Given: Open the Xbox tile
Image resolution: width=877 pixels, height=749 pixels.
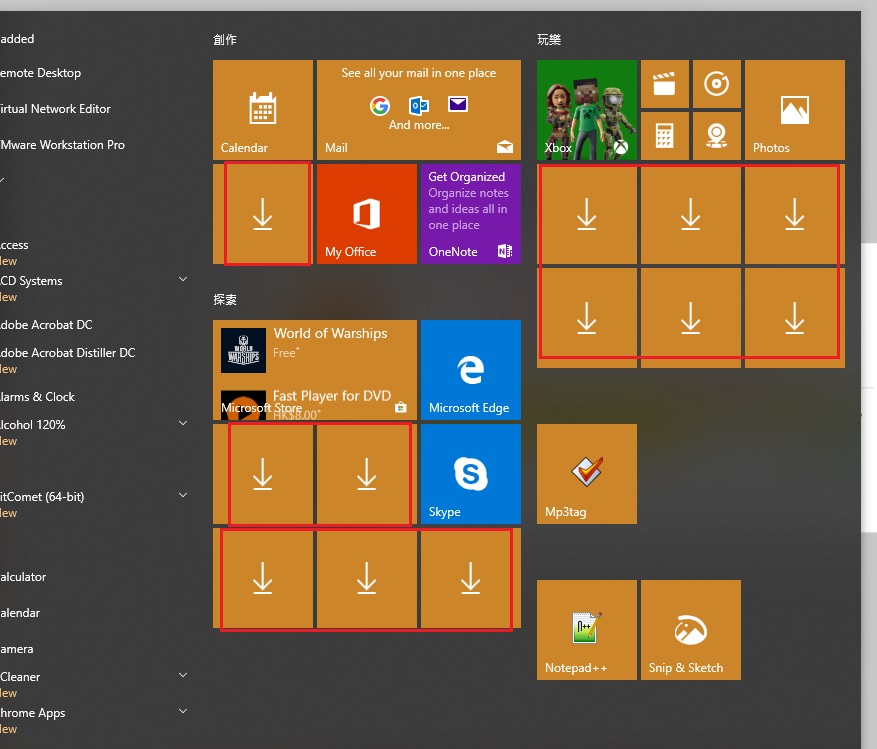Looking at the screenshot, I should tap(586, 110).
